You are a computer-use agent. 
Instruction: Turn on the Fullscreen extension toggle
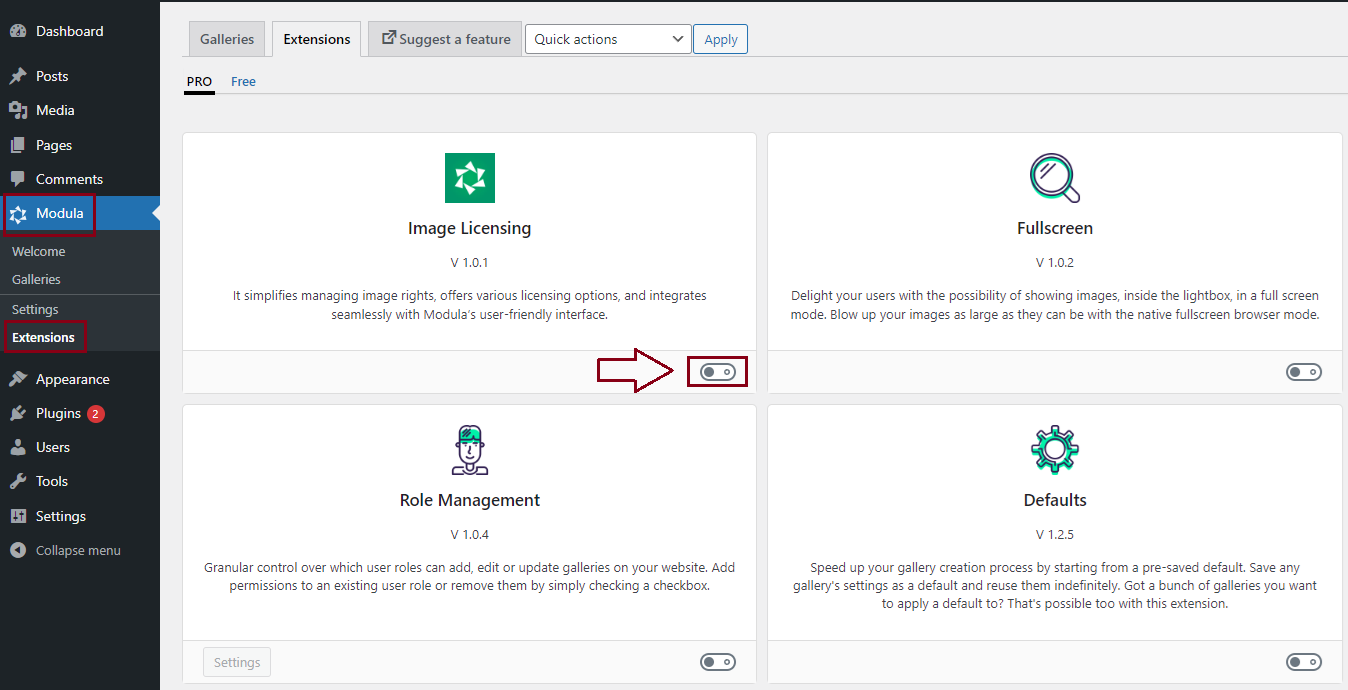(x=1303, y=372)
